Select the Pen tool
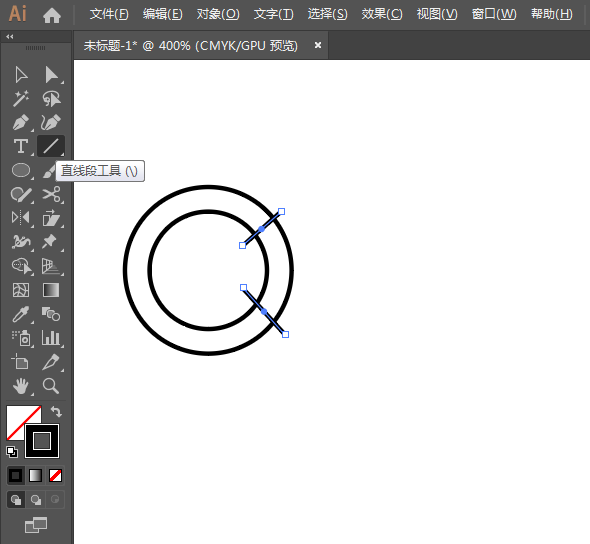590x544 pixels. pyautogui.click(x=21, y=122)
